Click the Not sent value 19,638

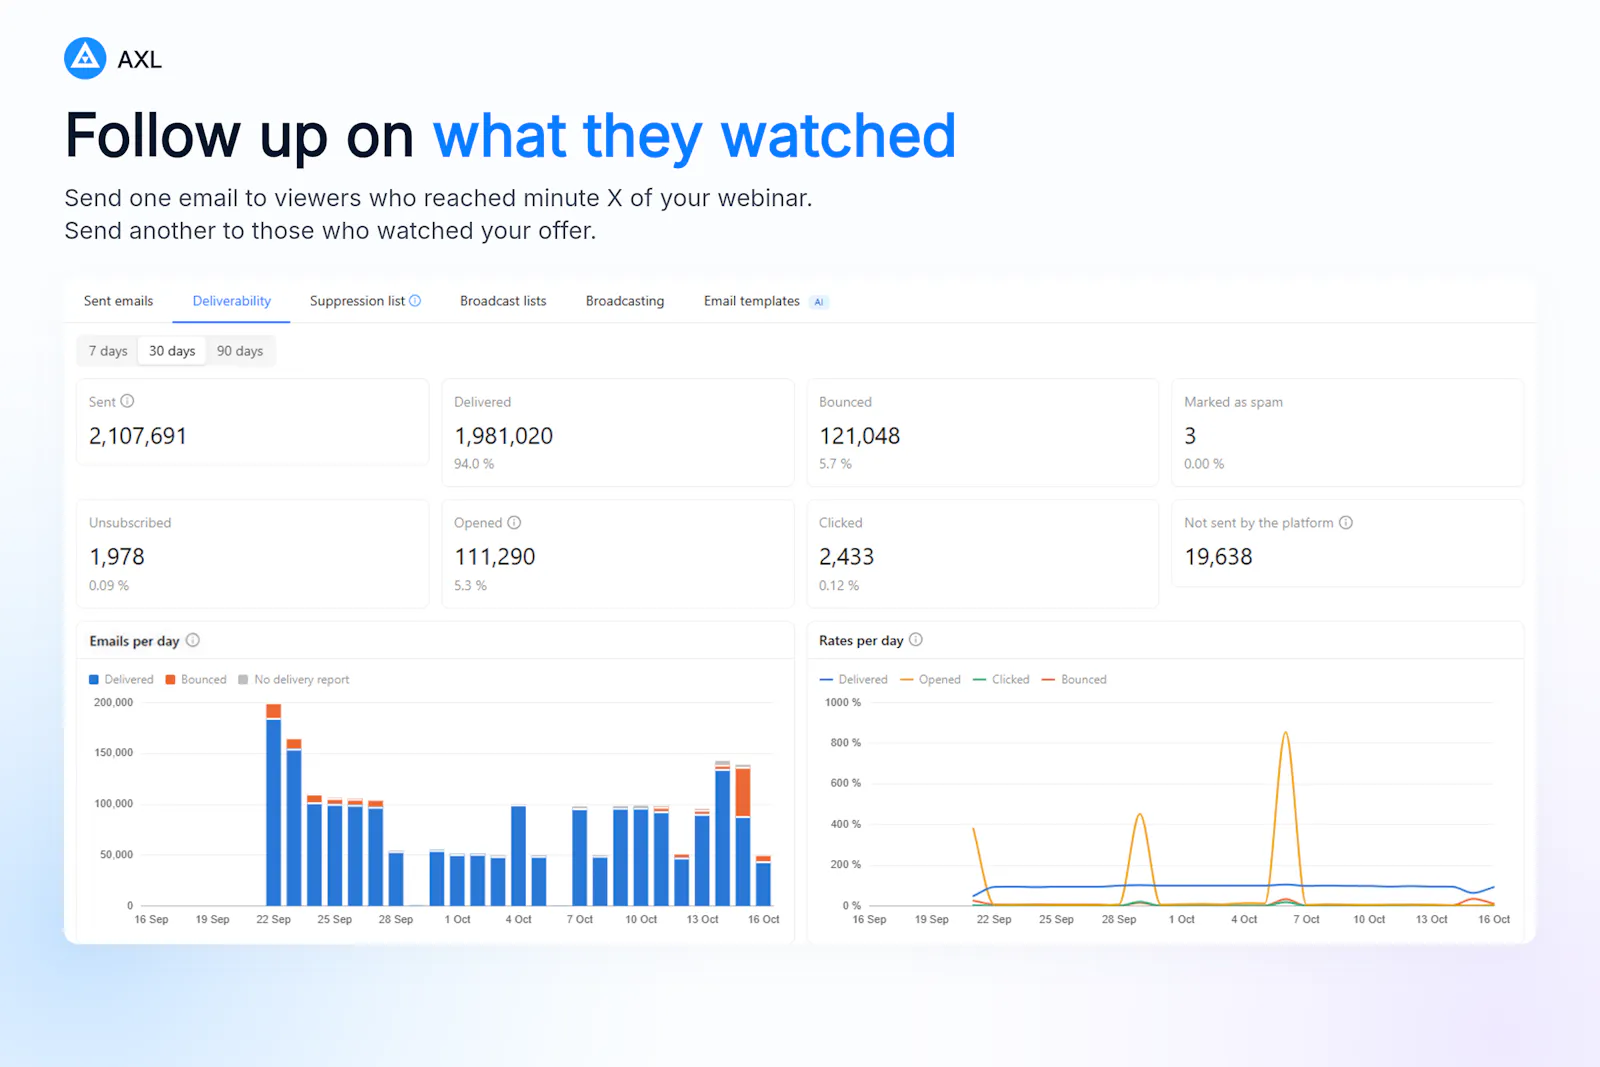pos(1218,557)
